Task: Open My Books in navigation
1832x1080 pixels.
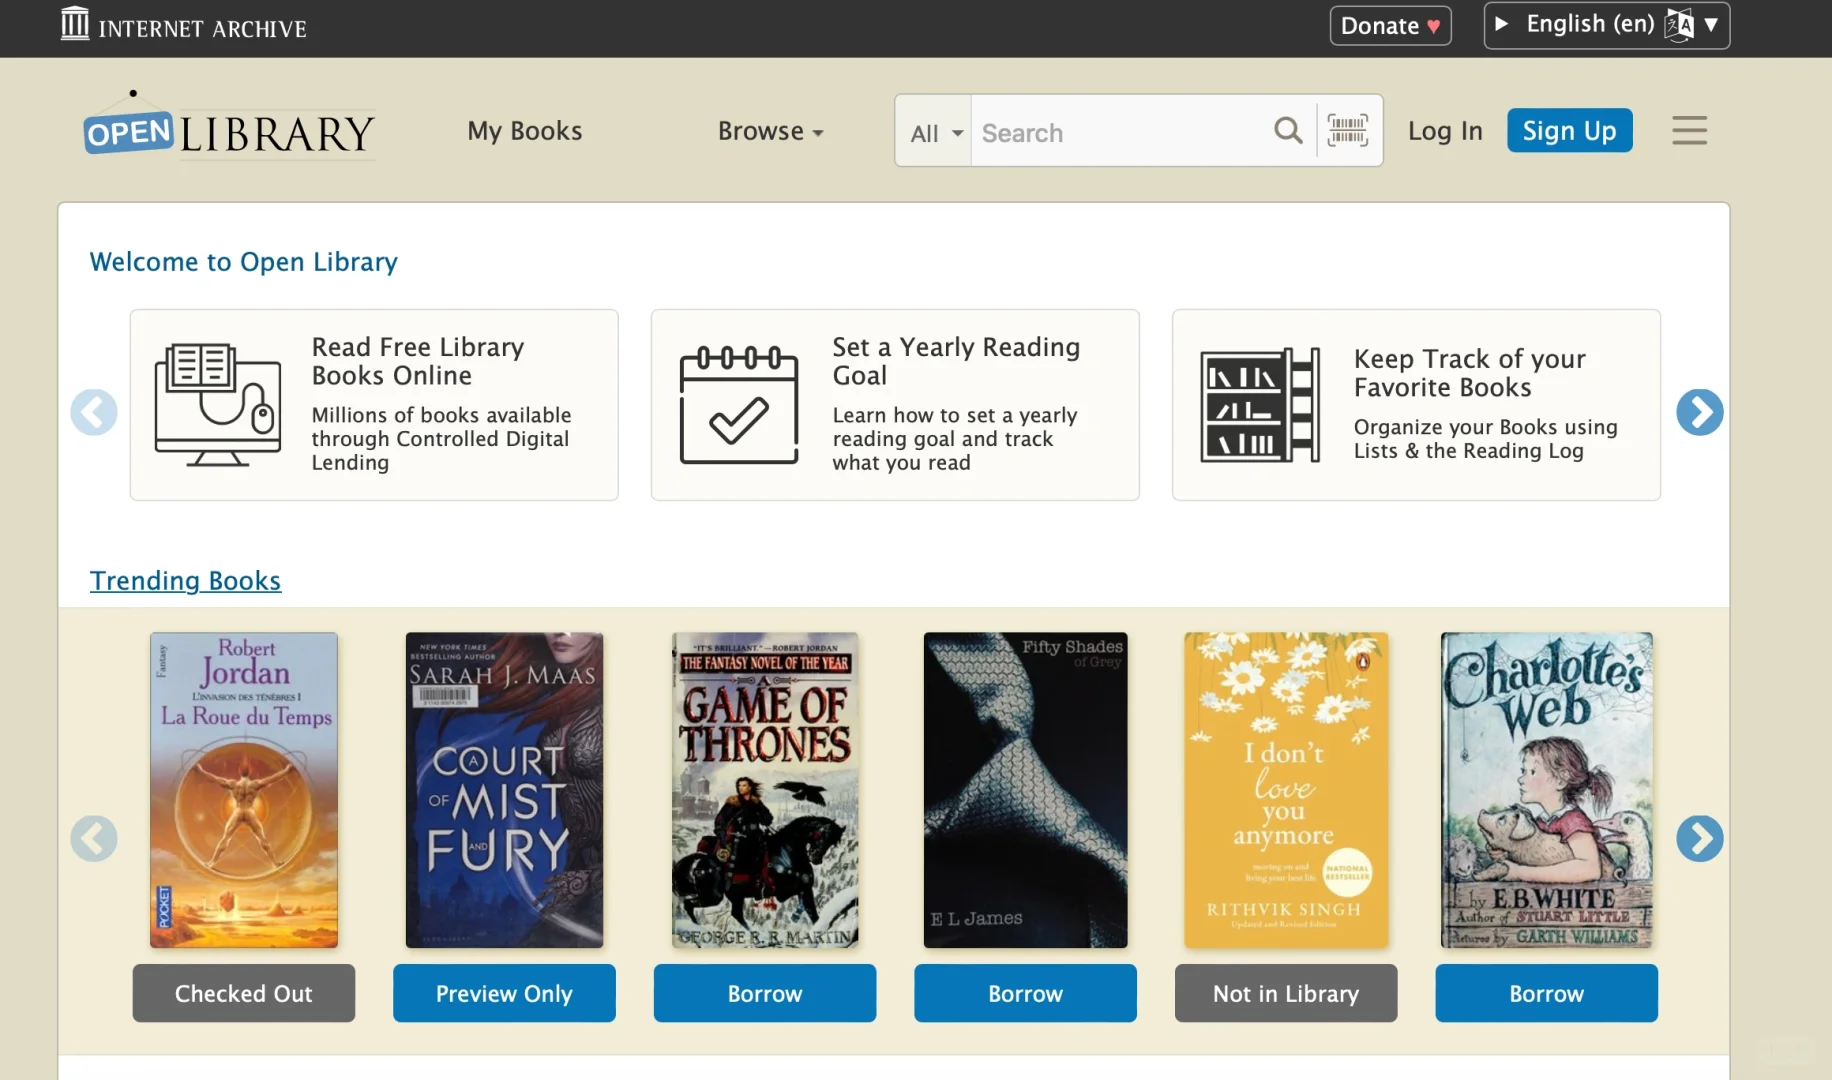Action: 525,131
